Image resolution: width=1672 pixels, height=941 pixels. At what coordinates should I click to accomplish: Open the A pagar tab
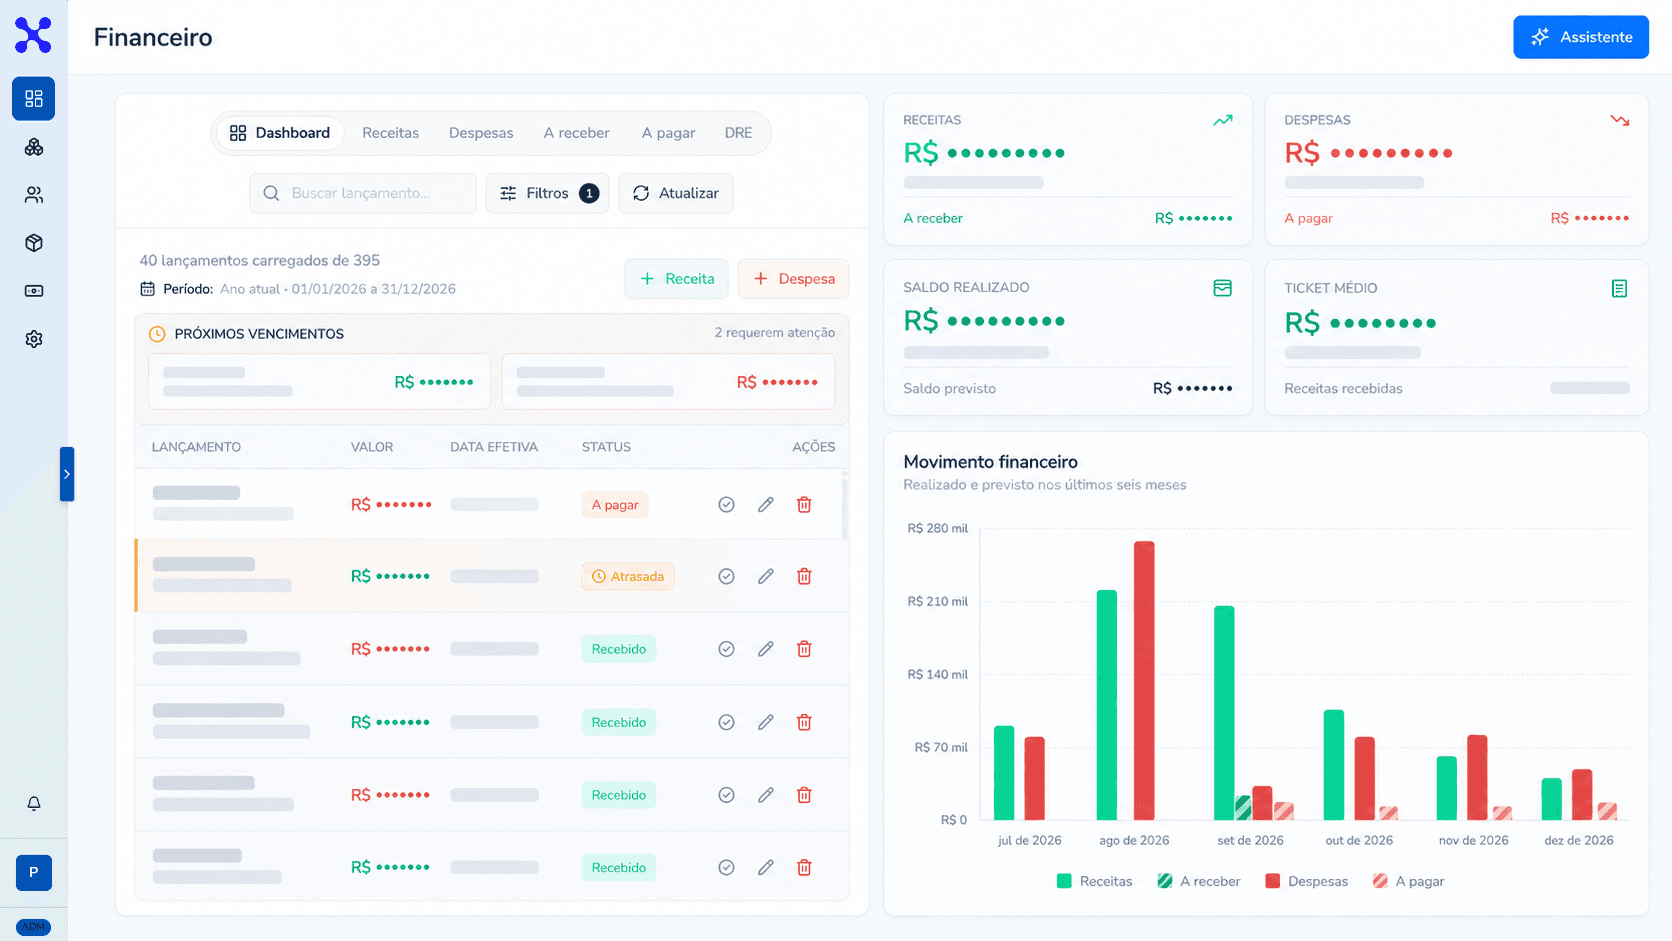click(x=668, y=133)
